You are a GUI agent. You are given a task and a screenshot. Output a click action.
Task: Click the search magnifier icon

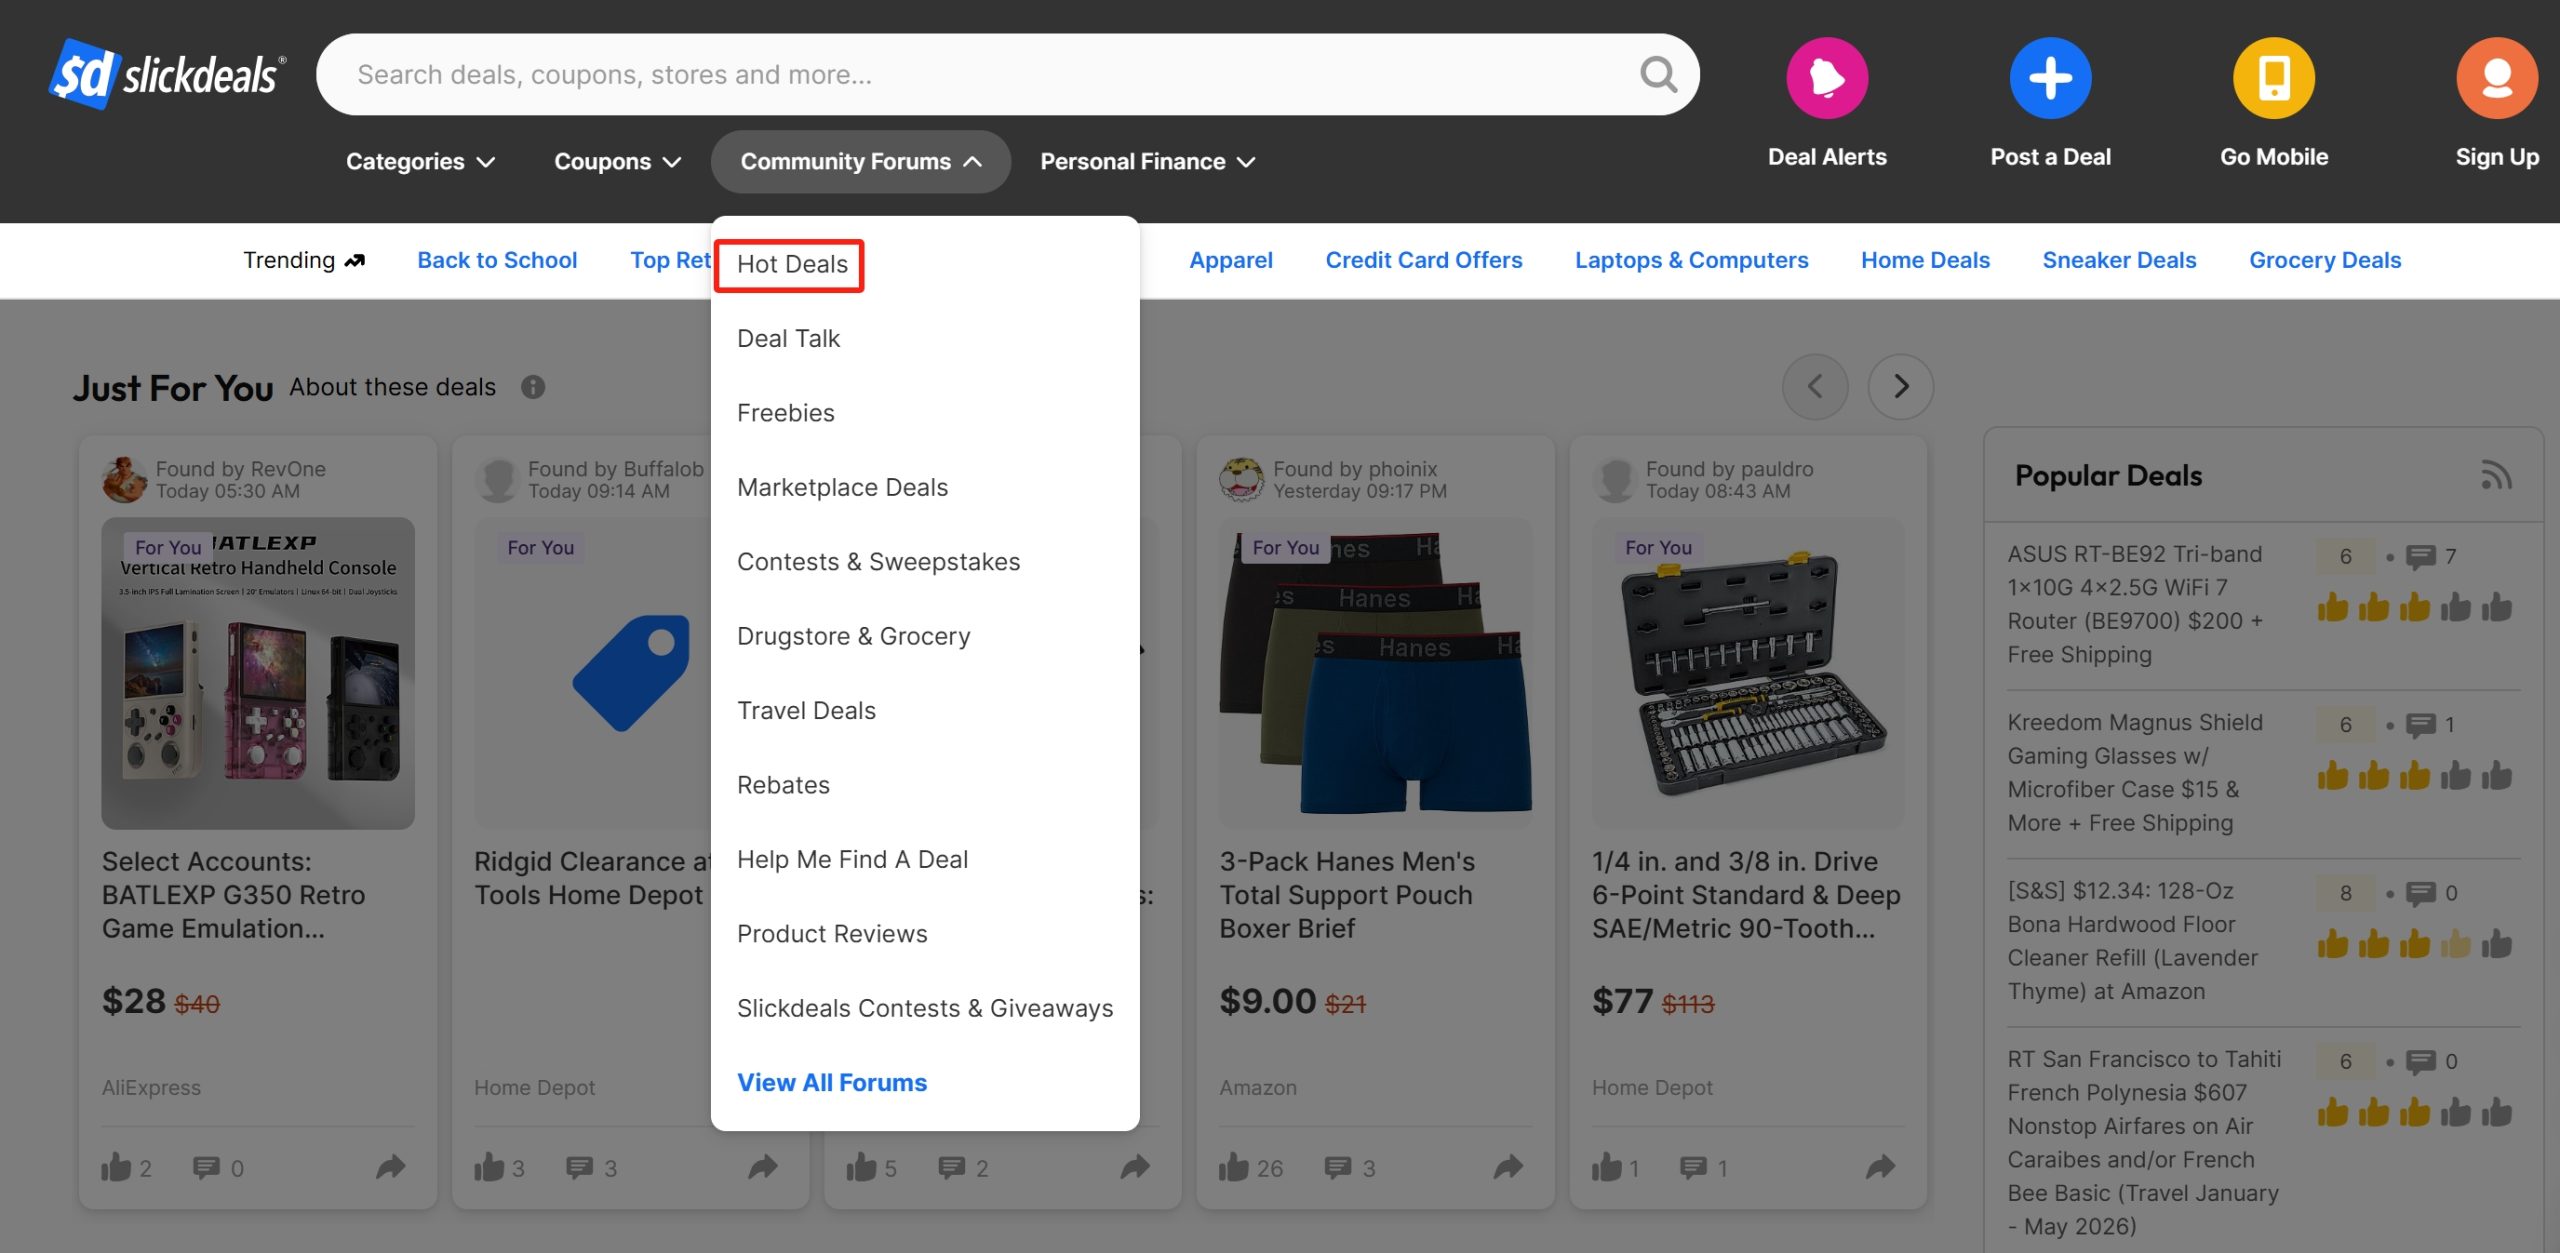click(1658, 74)
